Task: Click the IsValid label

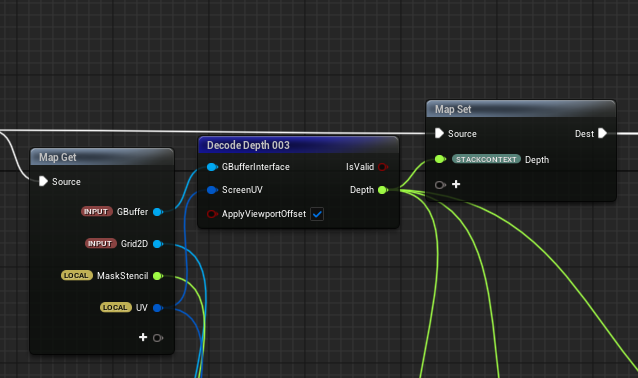Action: point(360,167)
